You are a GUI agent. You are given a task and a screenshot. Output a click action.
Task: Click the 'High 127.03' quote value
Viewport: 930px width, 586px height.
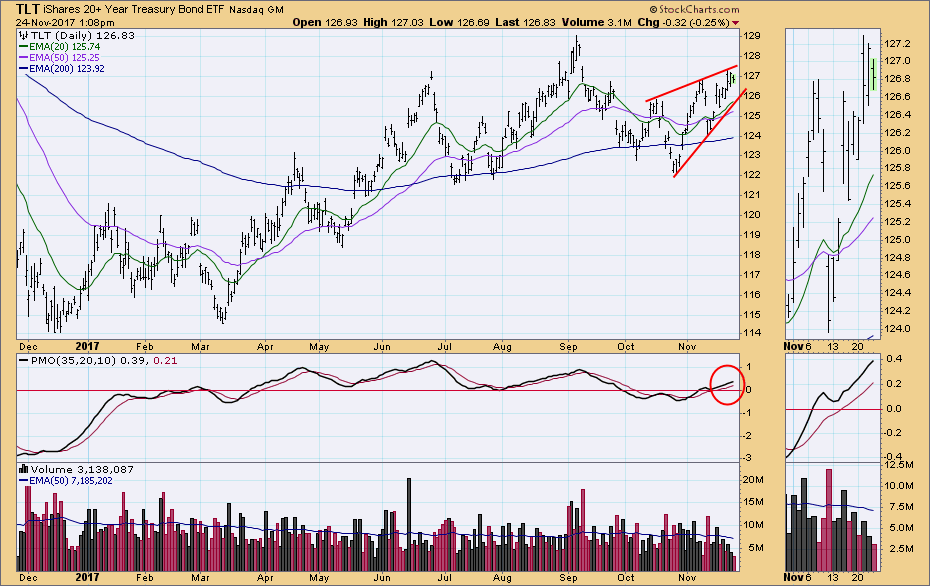[x=393, y=23]
